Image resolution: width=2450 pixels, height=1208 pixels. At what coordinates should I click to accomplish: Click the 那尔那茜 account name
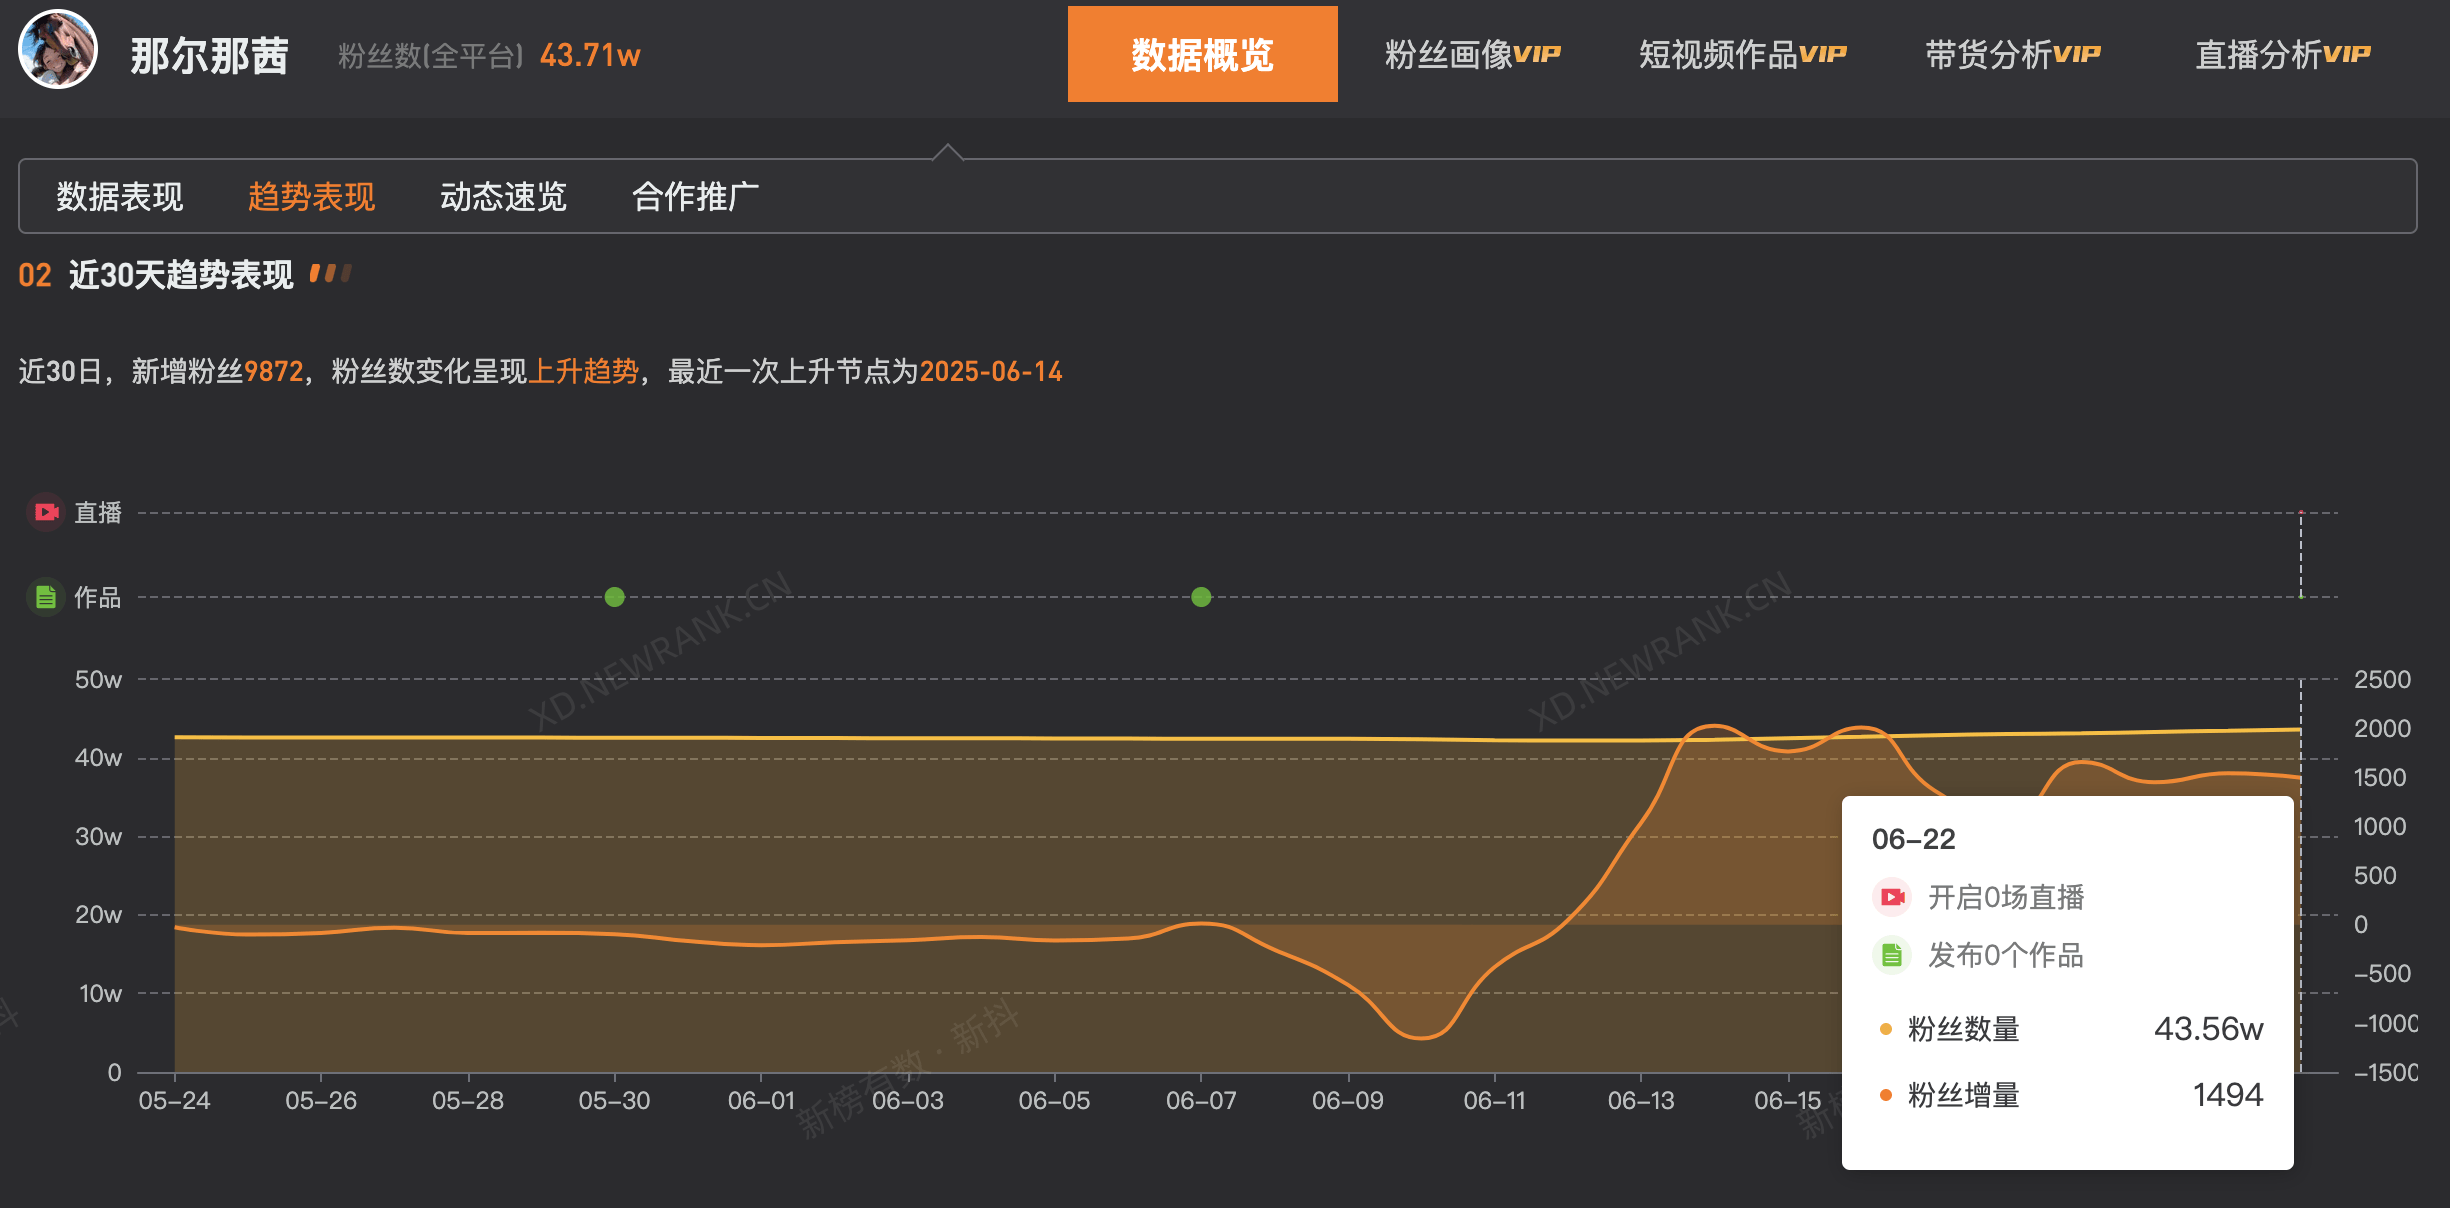[209, 55]
